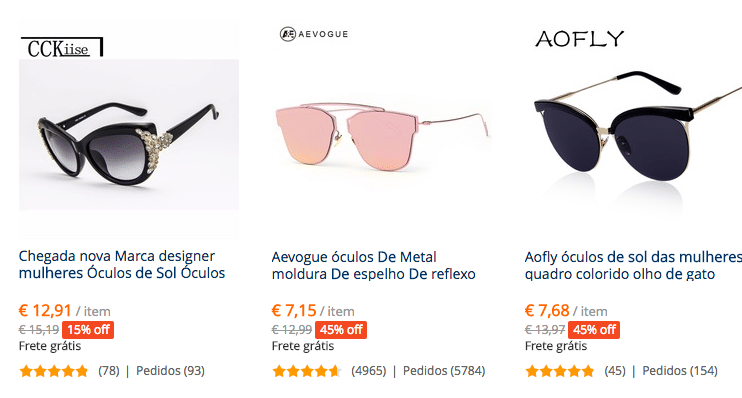Viewport: 742px width, 398px height.
Task: Click the star rating of Aevogue sunglasses
Action: pyautogui.click(x=307, y=371)
